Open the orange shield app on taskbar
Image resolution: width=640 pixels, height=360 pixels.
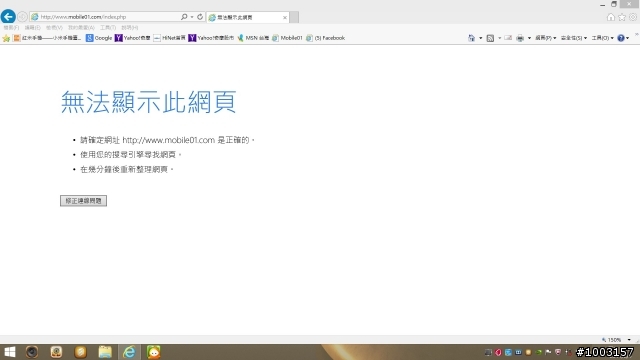(80, 352)
